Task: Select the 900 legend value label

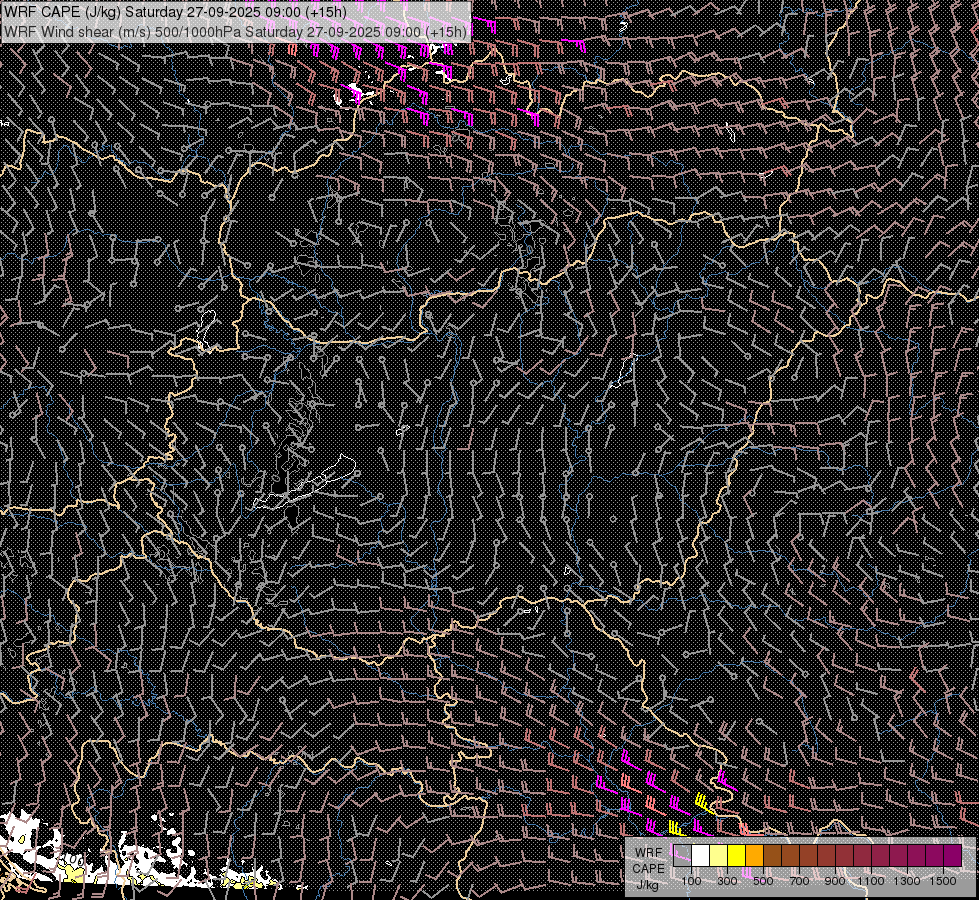Action: click(835, 881)
